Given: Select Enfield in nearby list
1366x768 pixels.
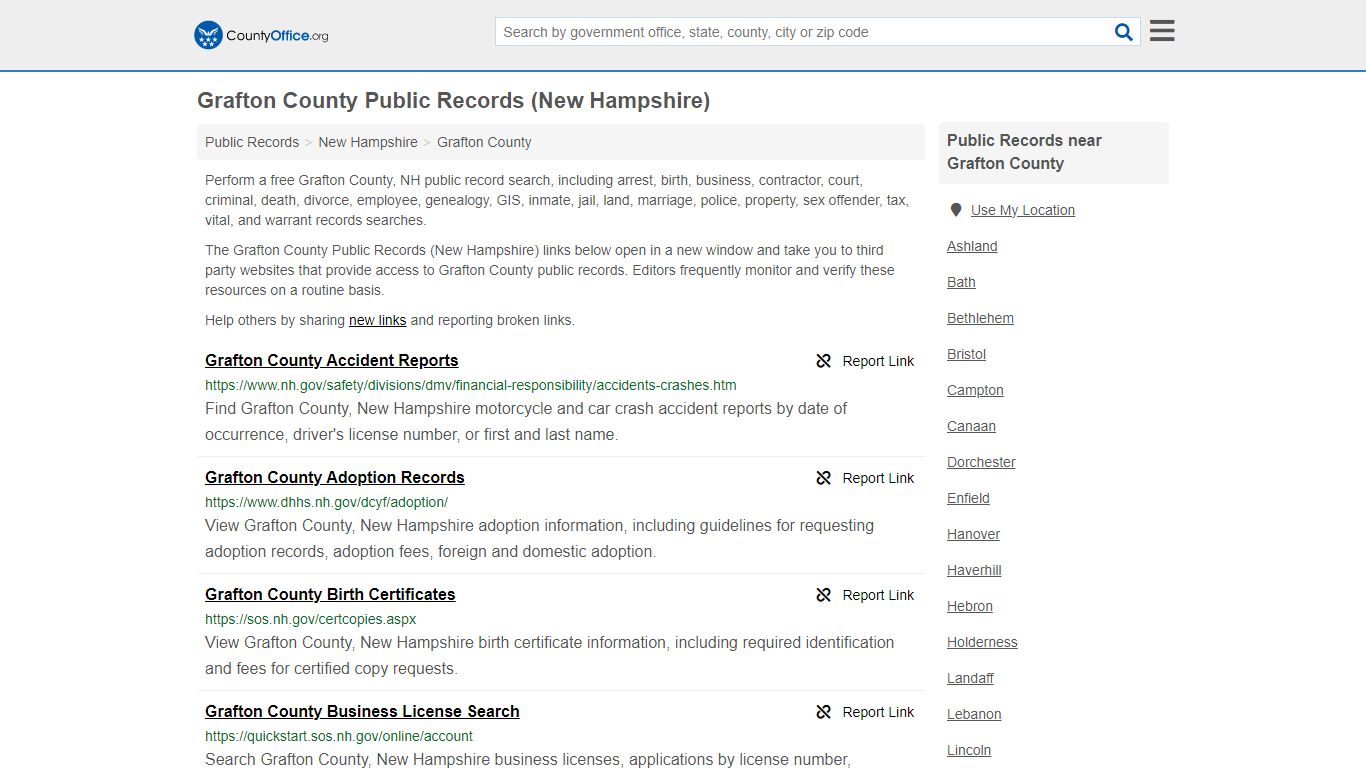Looking at the screenshot, I should (968, 498).
